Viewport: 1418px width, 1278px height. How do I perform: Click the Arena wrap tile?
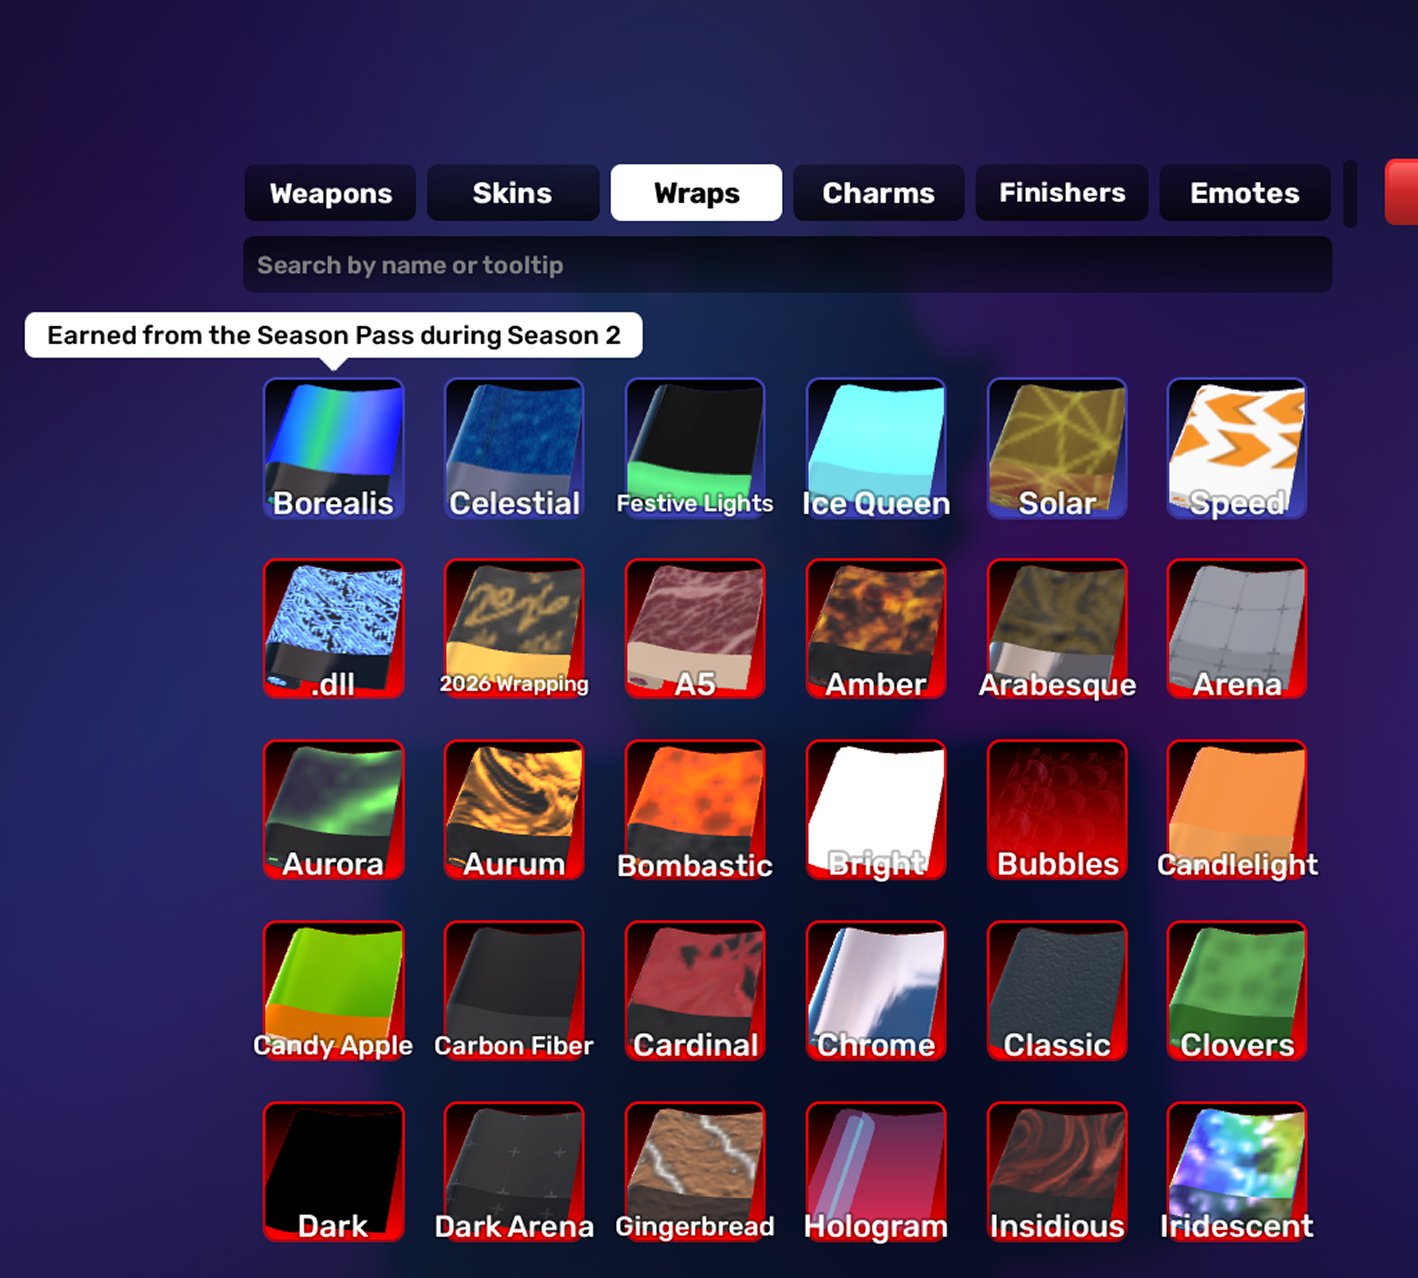(x=1237, y=629)
